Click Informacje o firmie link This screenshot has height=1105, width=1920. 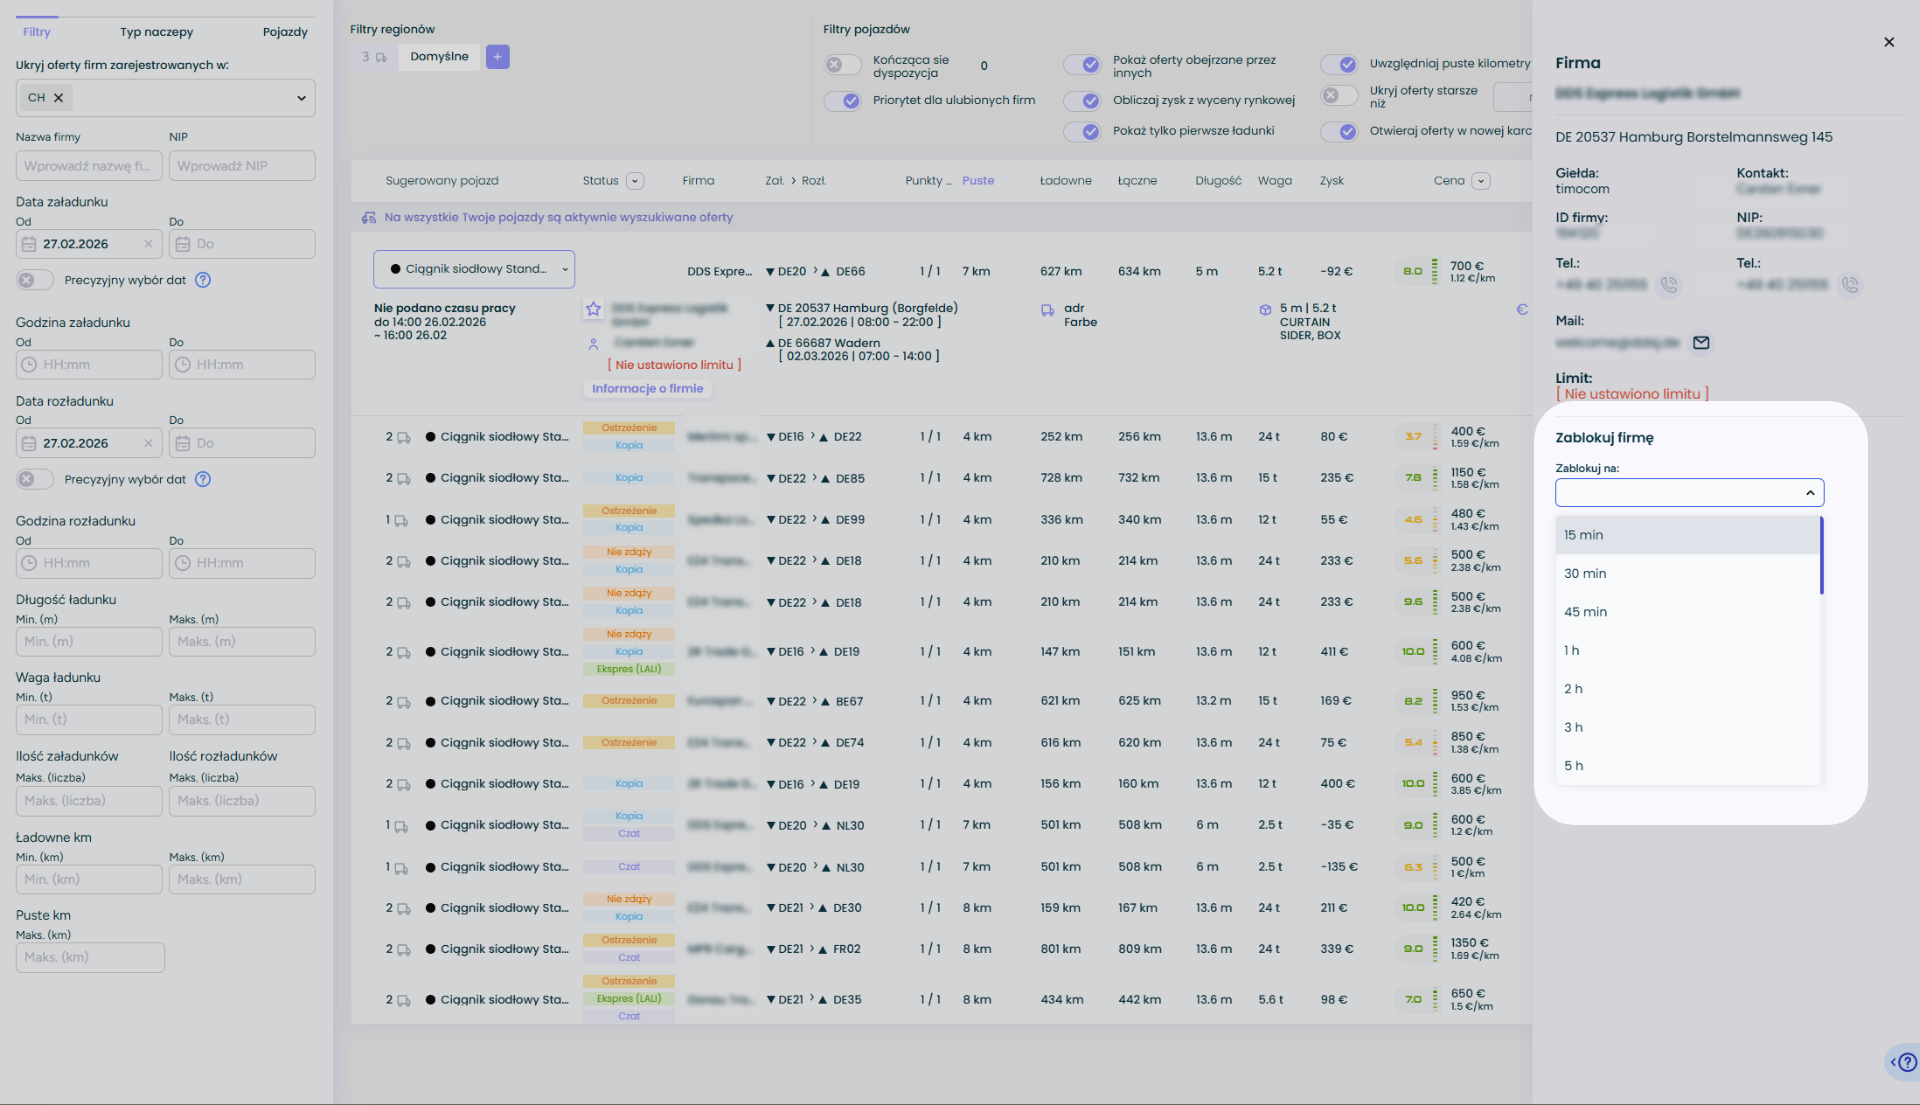coord(647,389)
